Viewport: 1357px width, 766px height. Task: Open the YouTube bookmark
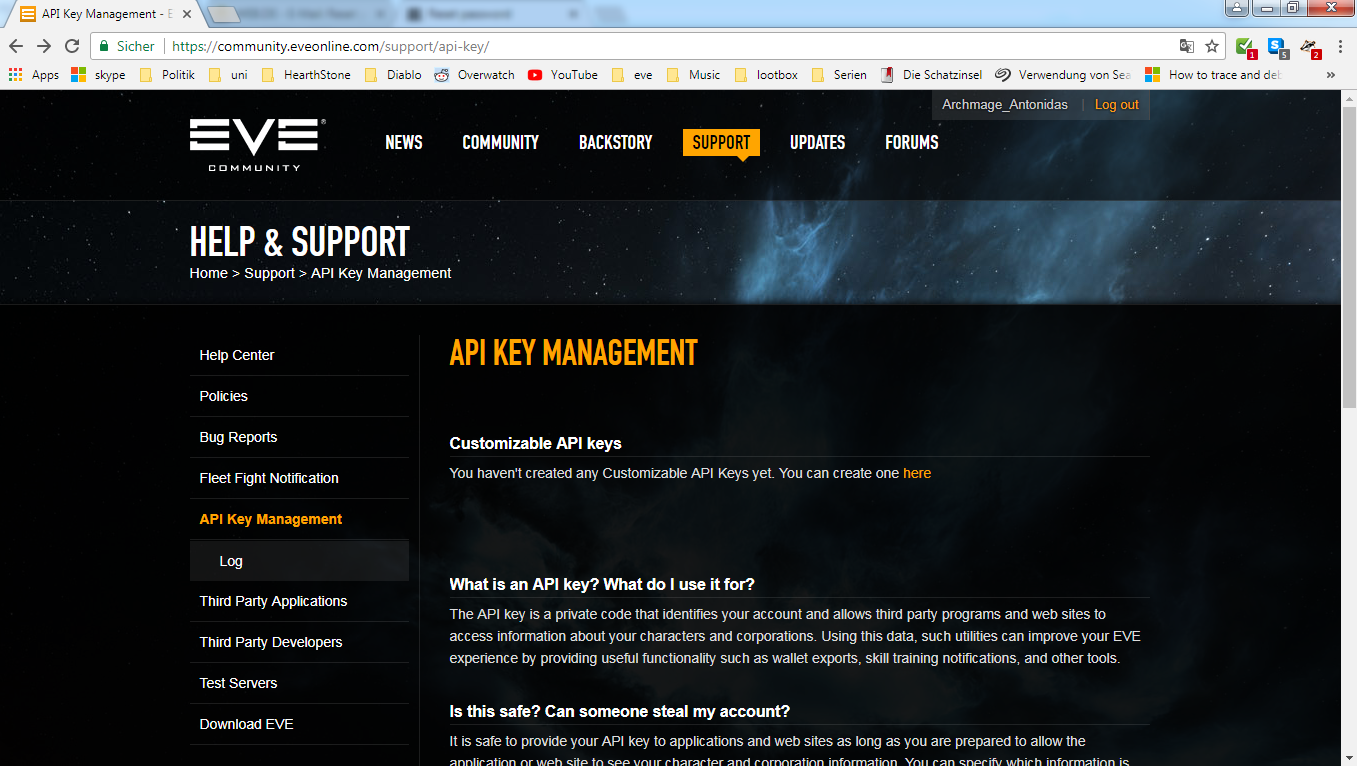pyautogui.click(x=562, y=75)
